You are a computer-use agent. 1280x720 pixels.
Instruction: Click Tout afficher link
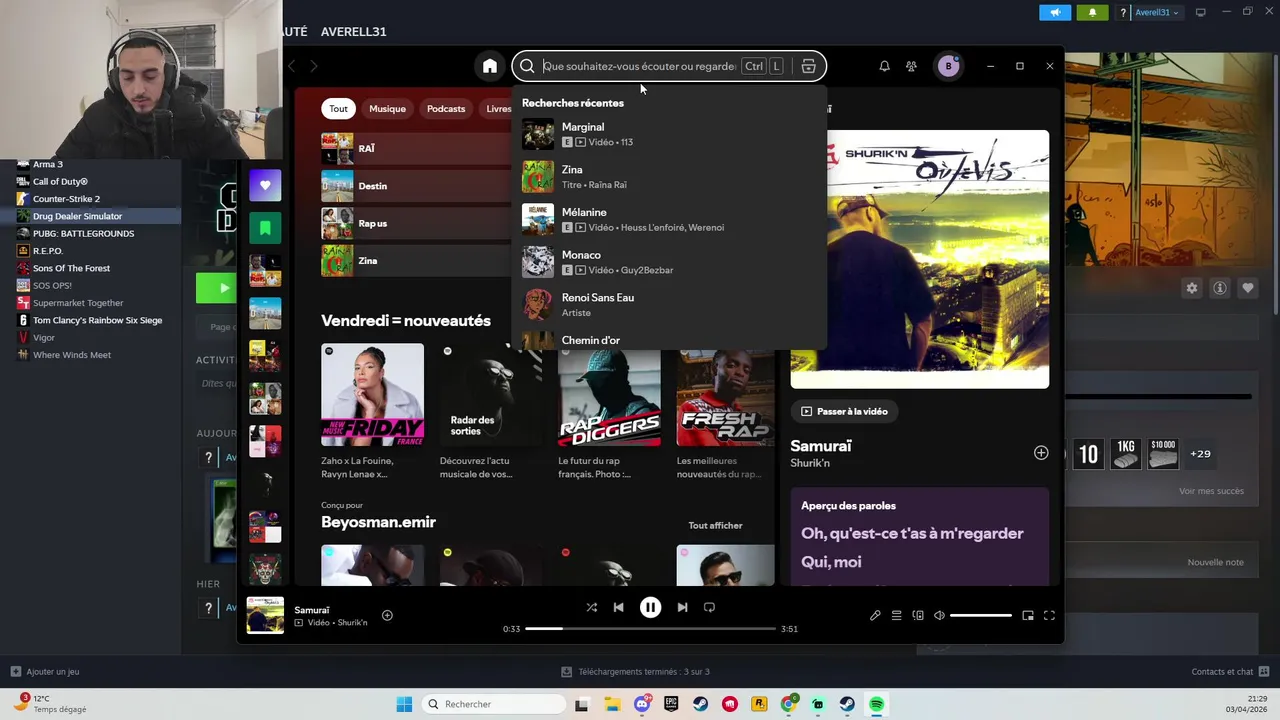pos(715,526)
